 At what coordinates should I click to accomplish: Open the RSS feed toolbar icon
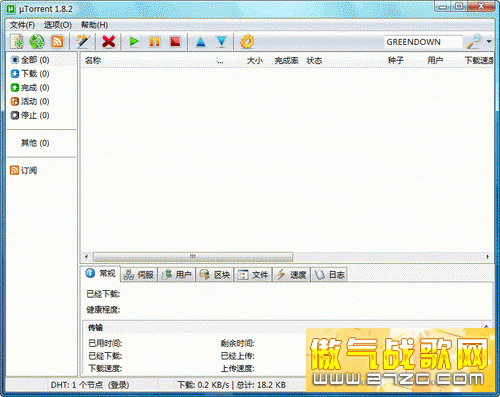57,42
